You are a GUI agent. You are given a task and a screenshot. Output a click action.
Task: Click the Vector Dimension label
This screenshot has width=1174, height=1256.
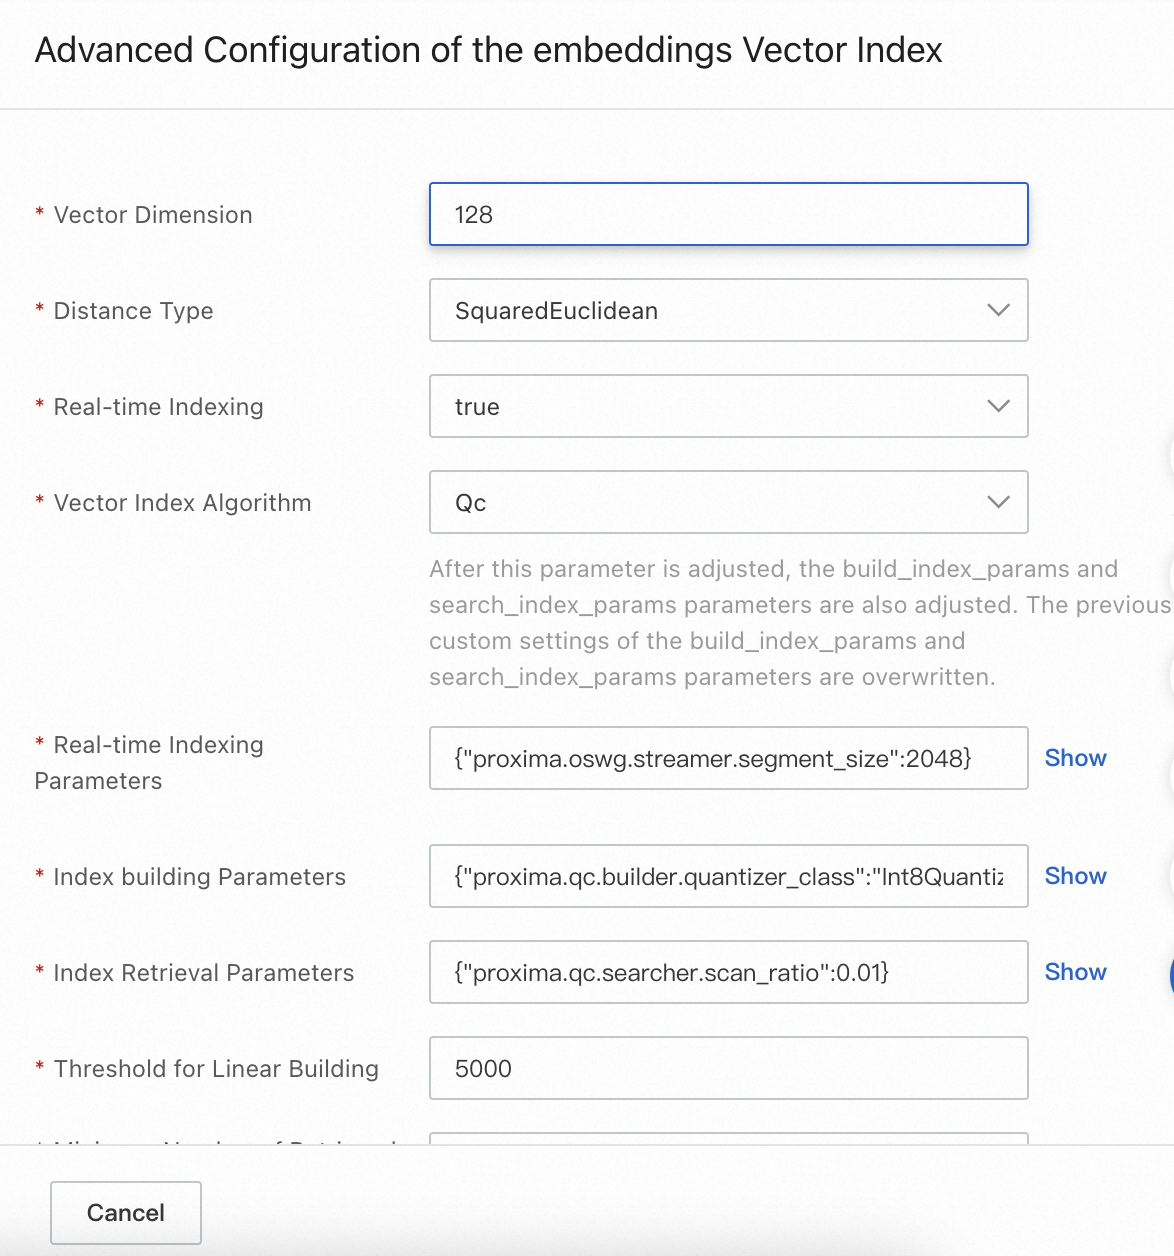tap(153, 215)
